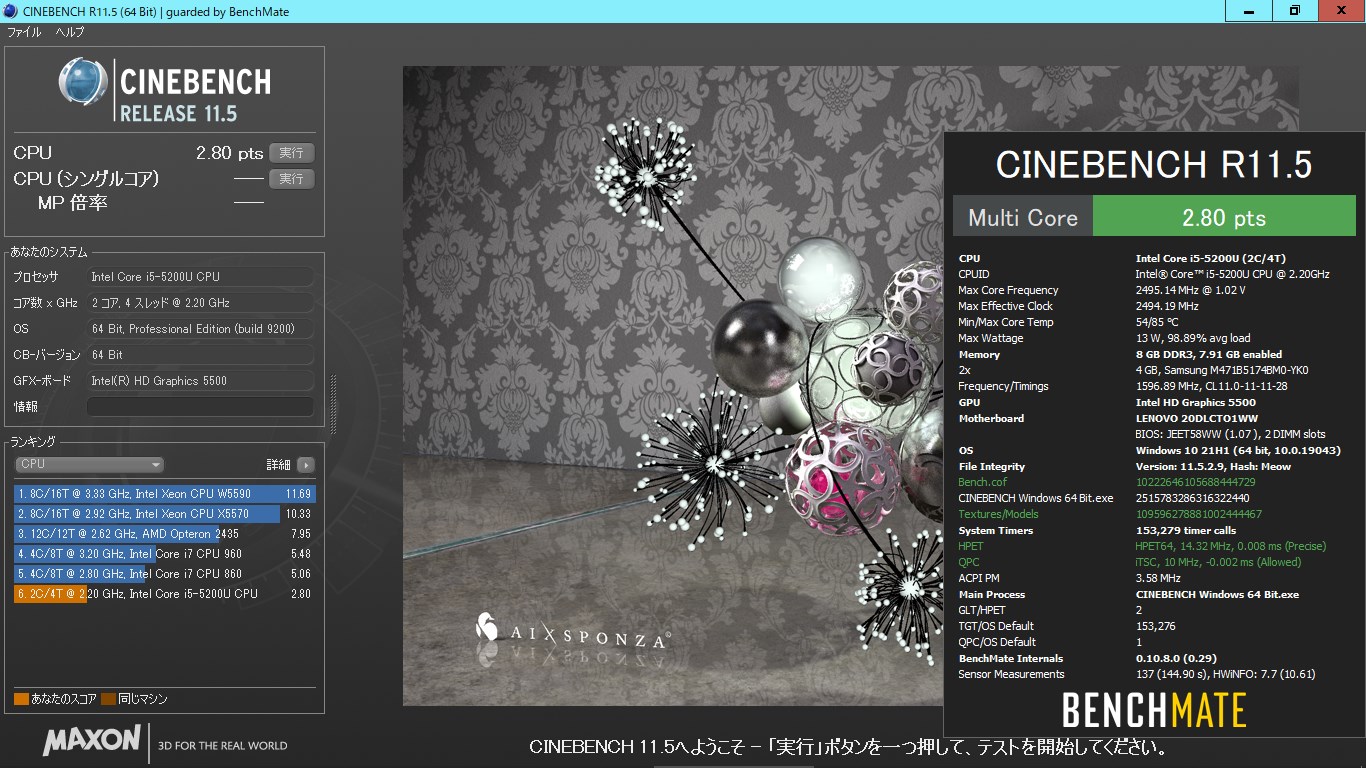Close the CINEBENCH window

tap(1341, 10)
